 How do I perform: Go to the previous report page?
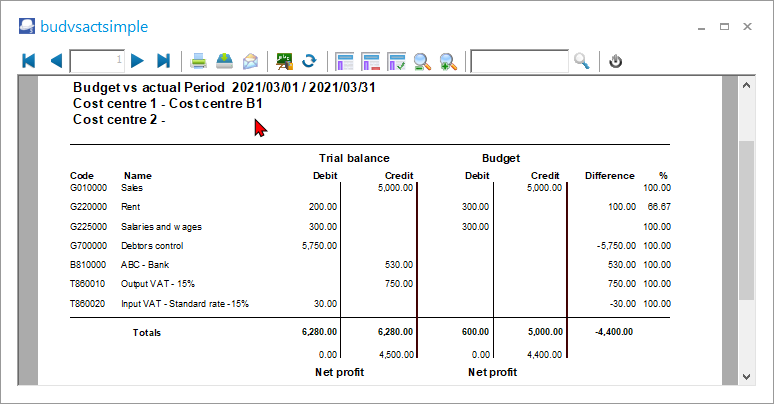point(55,61)
